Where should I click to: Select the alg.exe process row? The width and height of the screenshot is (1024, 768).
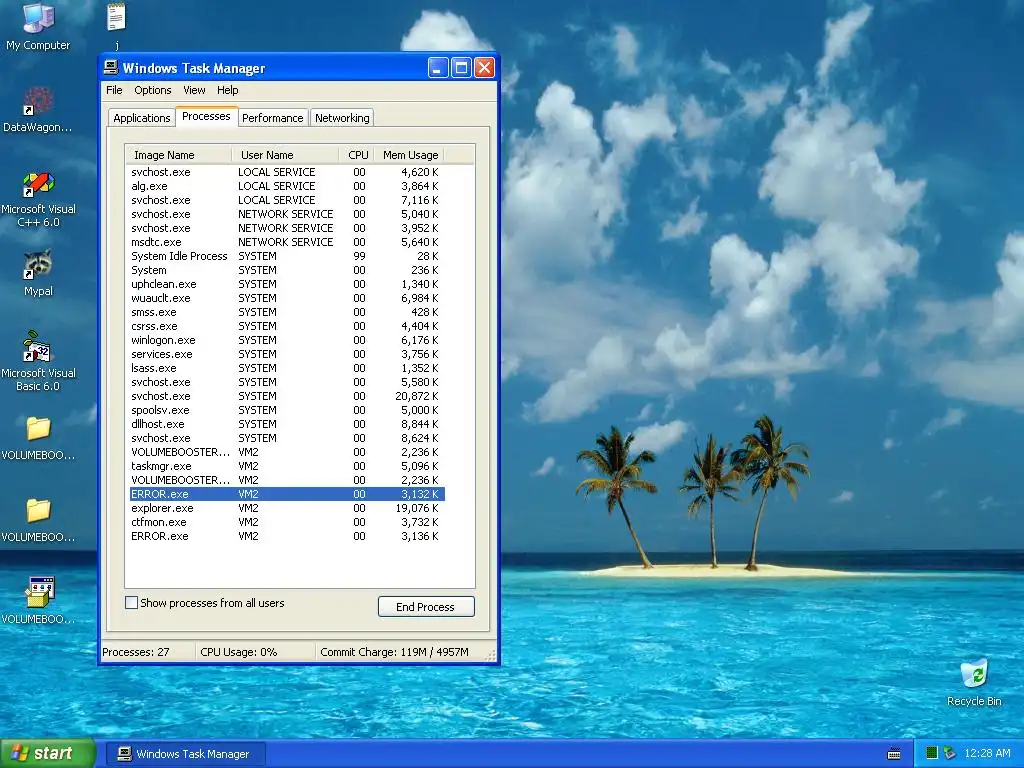(x=287, y=186)
